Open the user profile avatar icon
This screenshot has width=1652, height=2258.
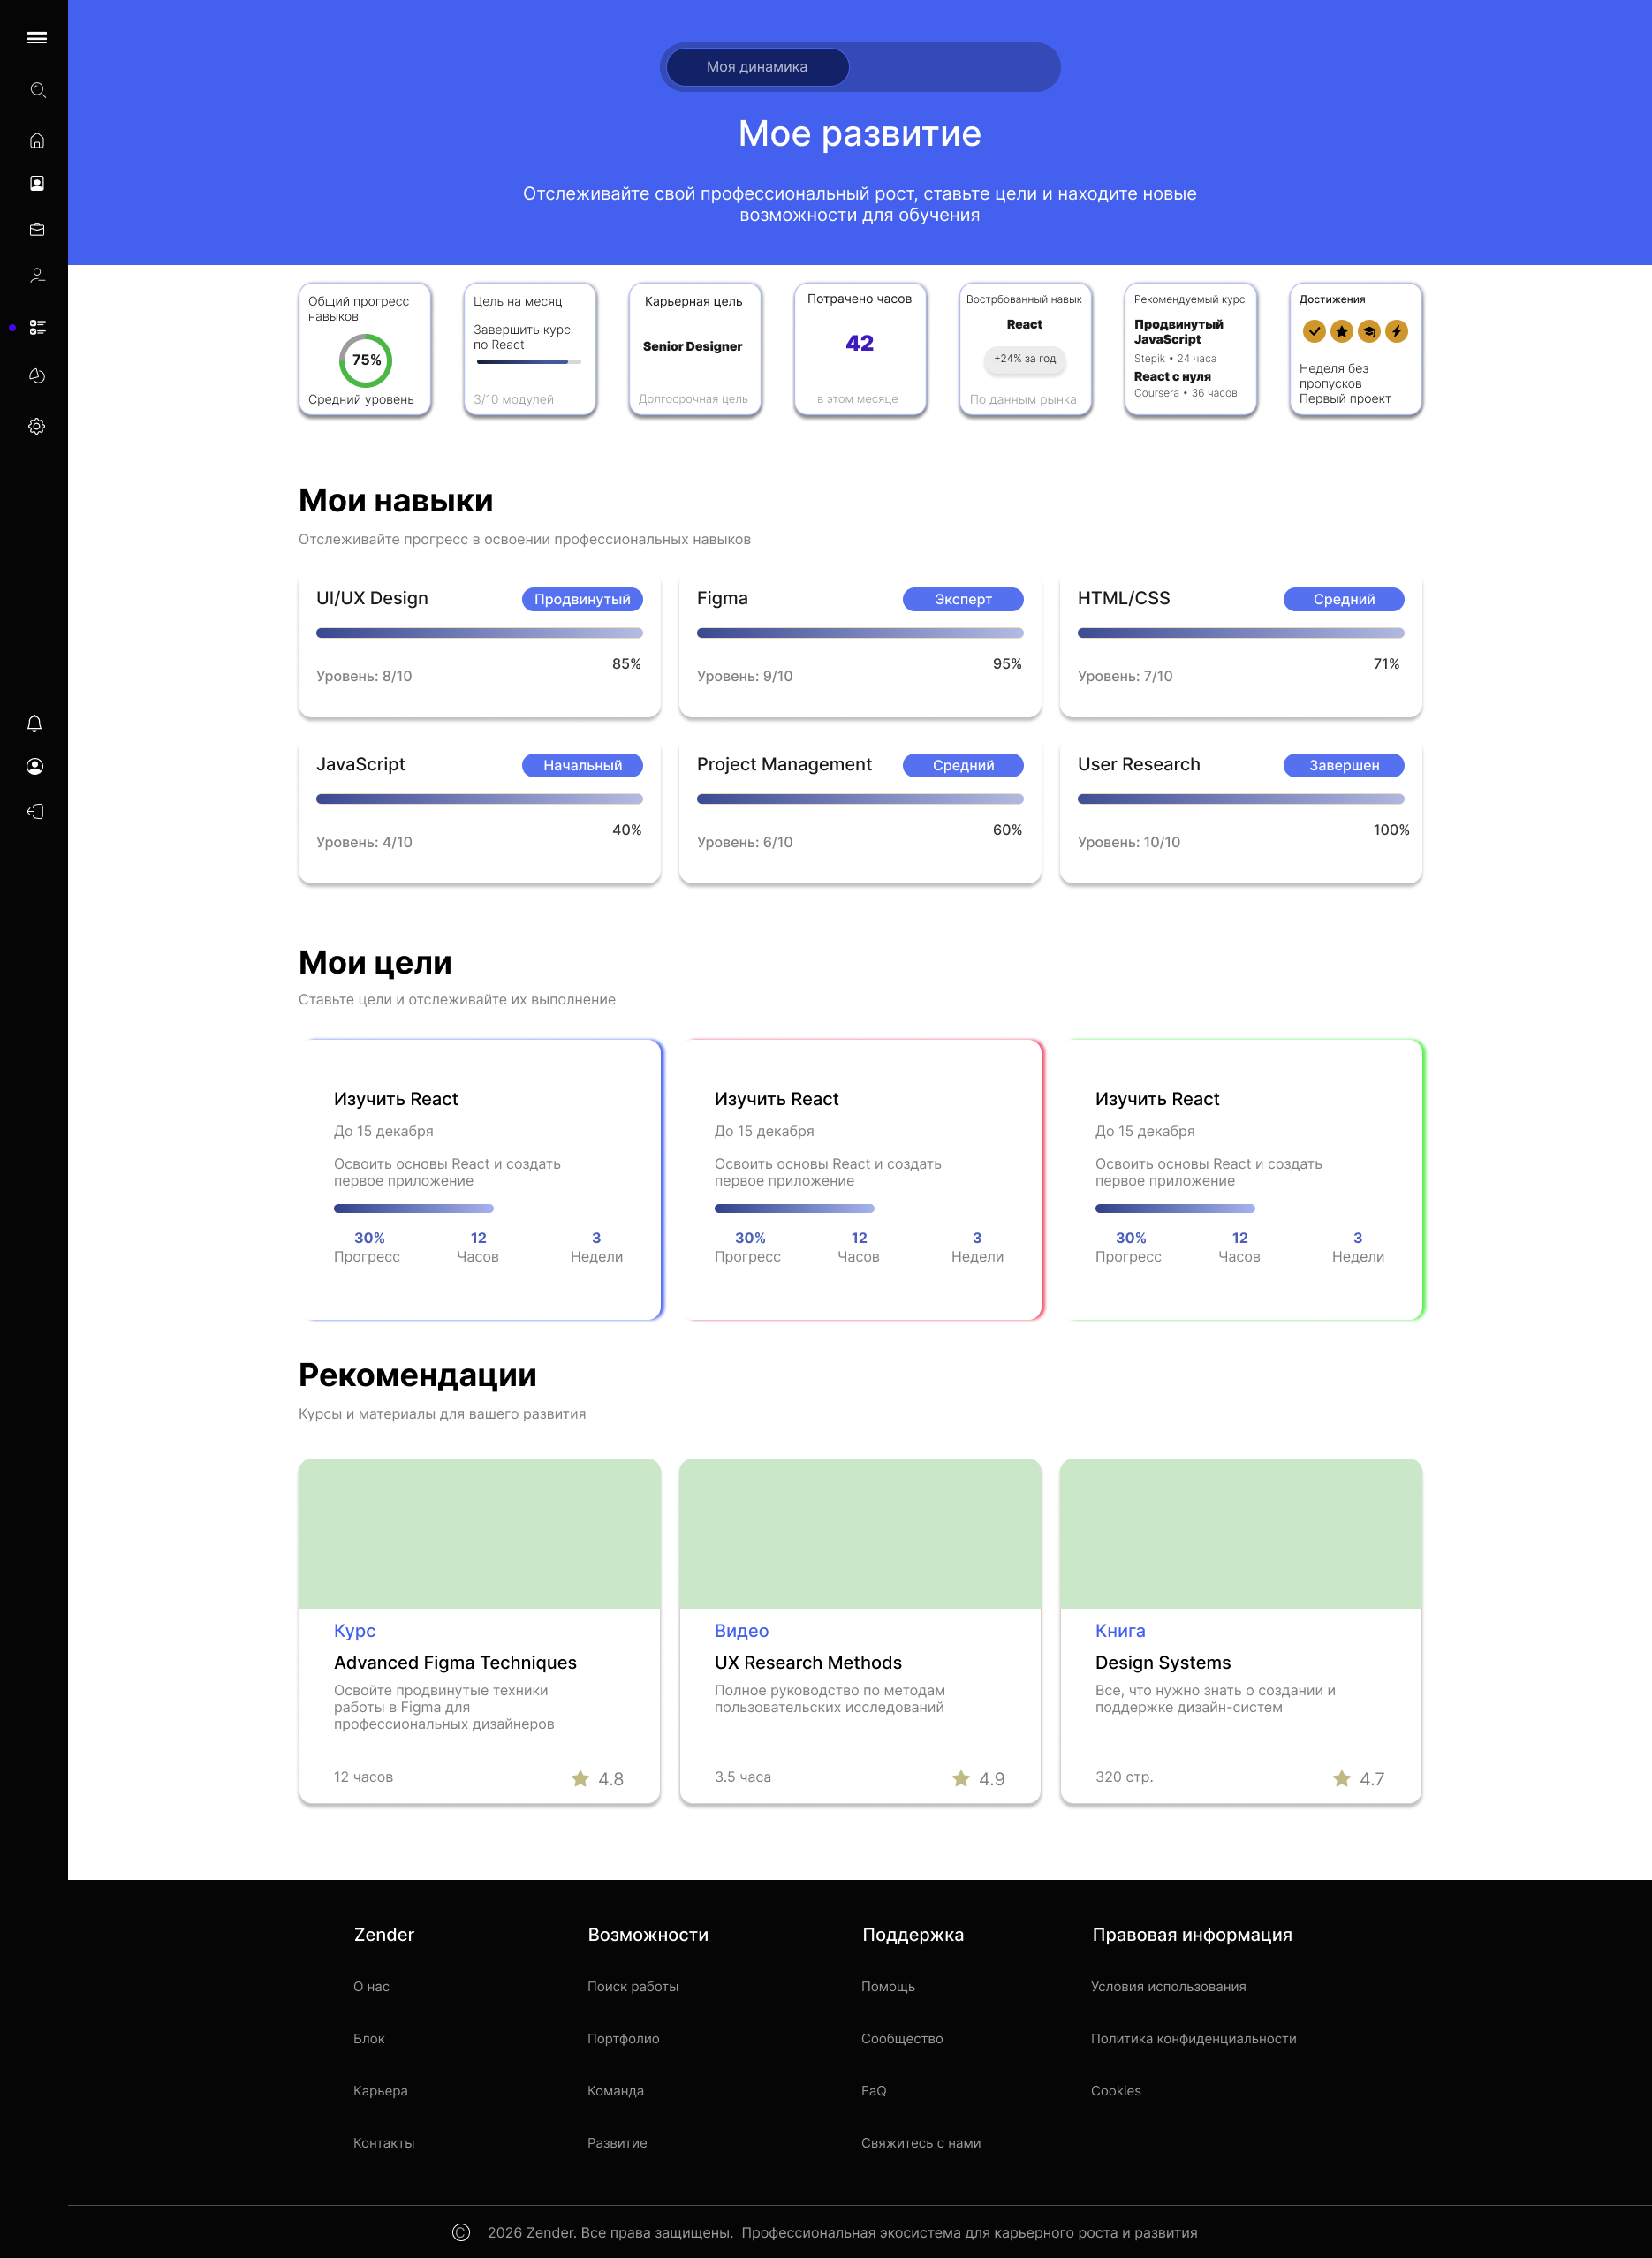[x=34, y=766]
